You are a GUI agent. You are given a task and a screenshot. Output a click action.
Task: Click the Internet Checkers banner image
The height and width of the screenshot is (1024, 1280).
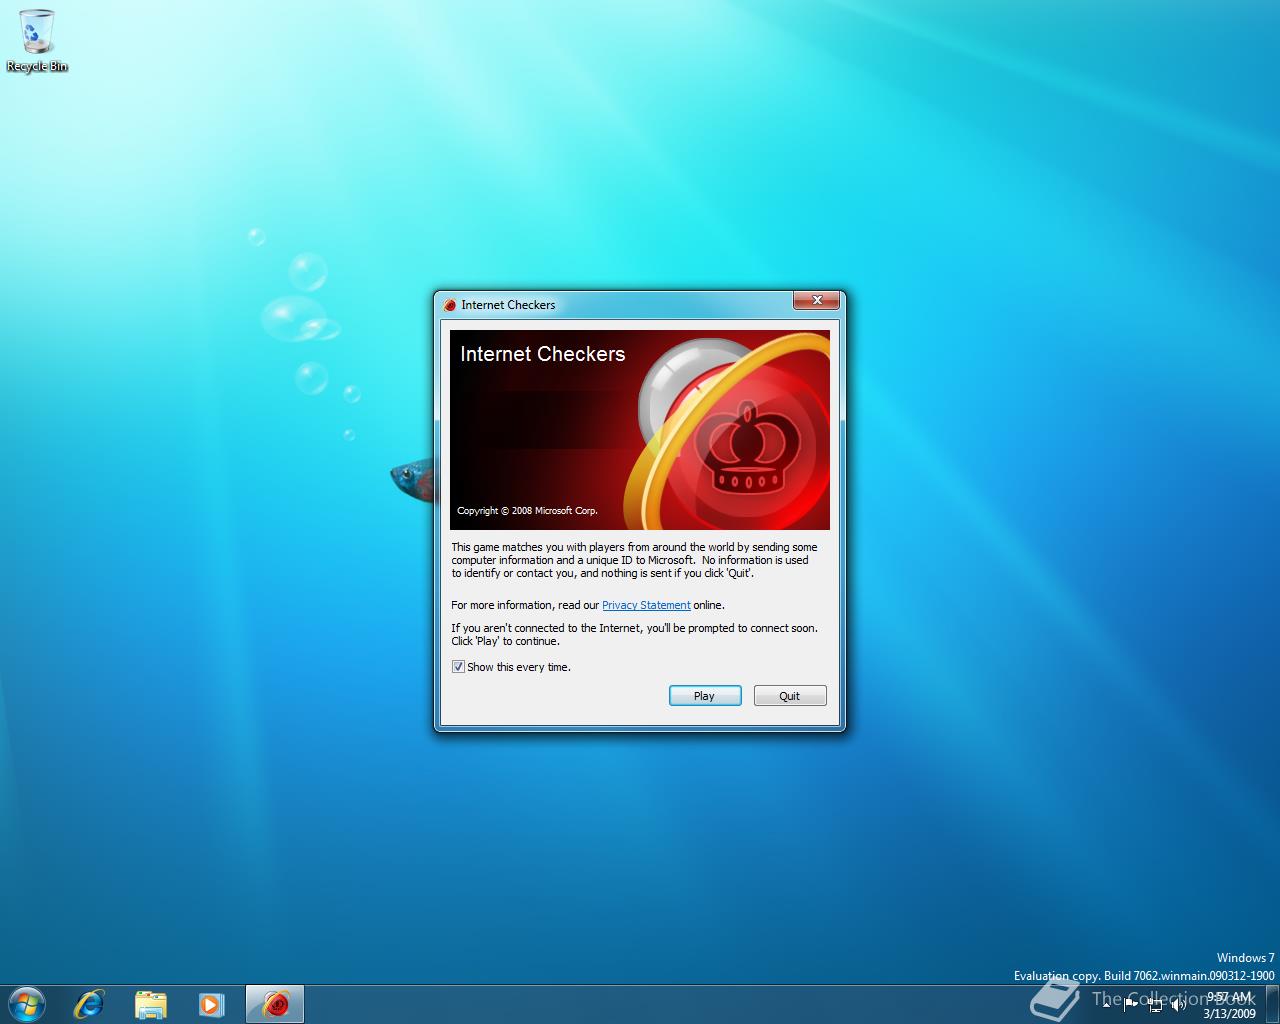click(x=640, y=430)
